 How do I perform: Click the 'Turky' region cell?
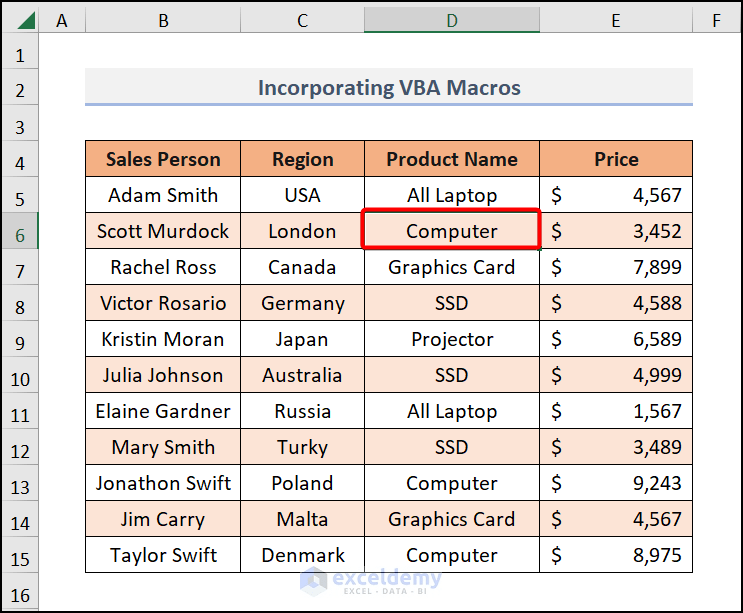point(302,447)
